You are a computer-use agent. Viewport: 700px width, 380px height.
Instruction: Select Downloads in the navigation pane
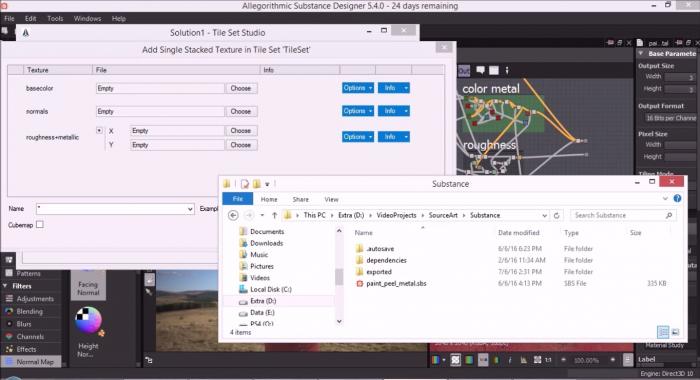click(x=266, y=243)
